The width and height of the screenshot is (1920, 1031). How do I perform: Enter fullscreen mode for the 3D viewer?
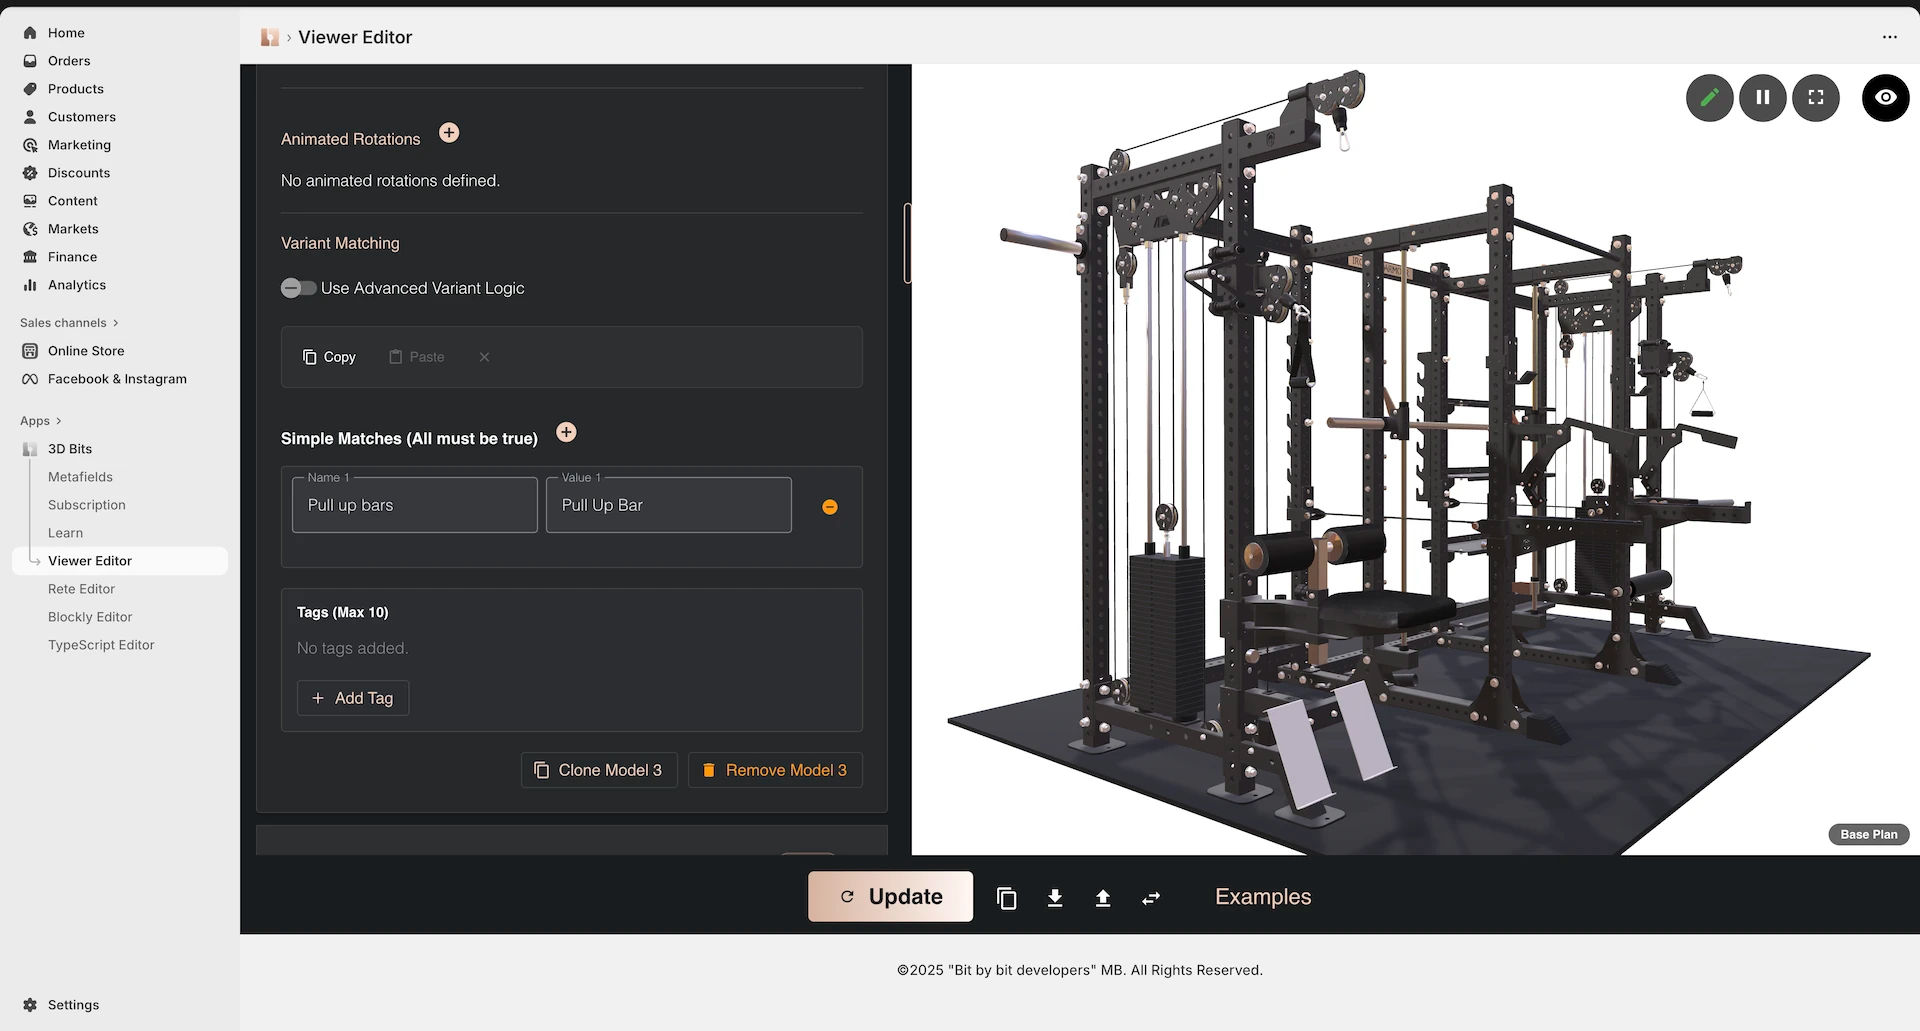pyautogui.click(x=1817, y=97)
